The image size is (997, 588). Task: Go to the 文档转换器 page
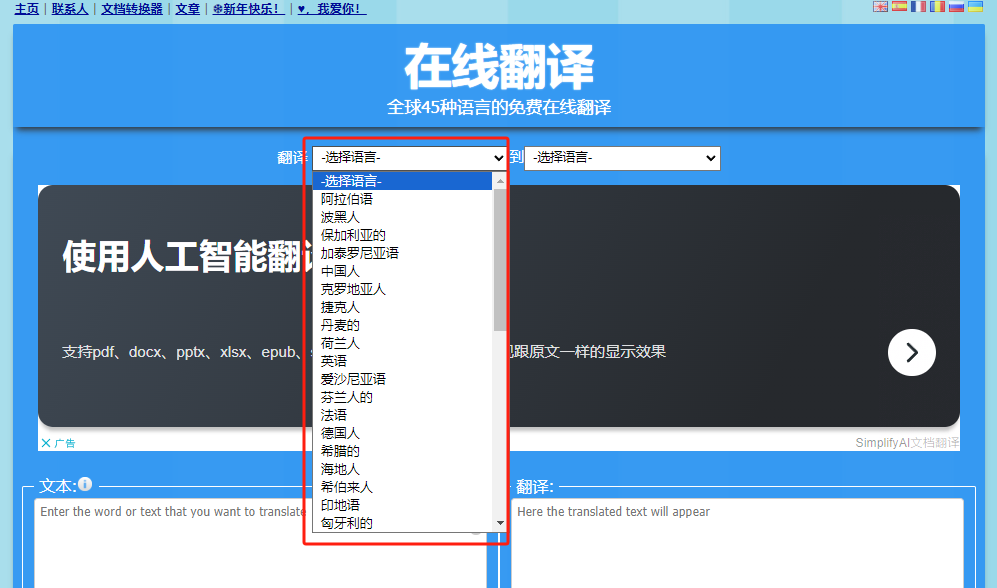point(132,9)
